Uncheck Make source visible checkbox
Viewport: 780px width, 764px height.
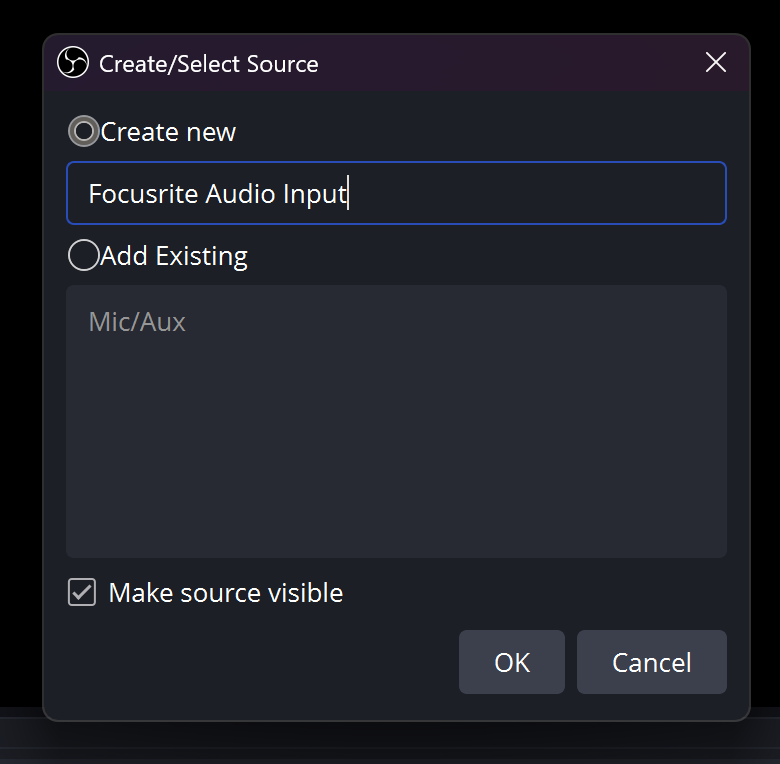(x=82, y=592)
